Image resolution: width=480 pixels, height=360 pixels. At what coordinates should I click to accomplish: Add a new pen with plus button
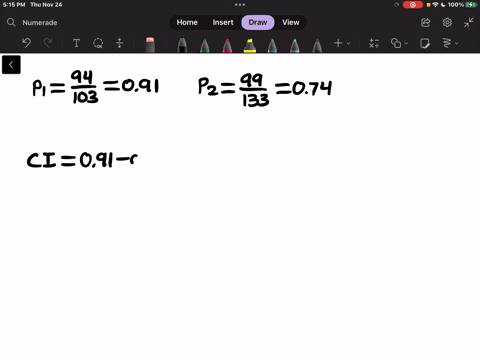(x=338, y=43)
